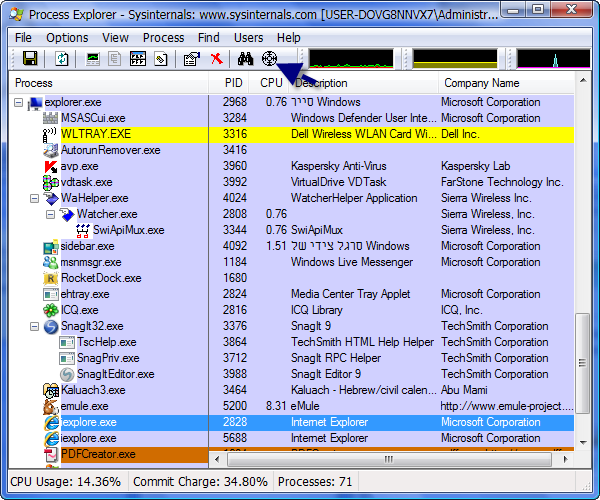Click the avp.exe Kaspersky icon
Screen dimensions: 600x500
pos(51,166)
